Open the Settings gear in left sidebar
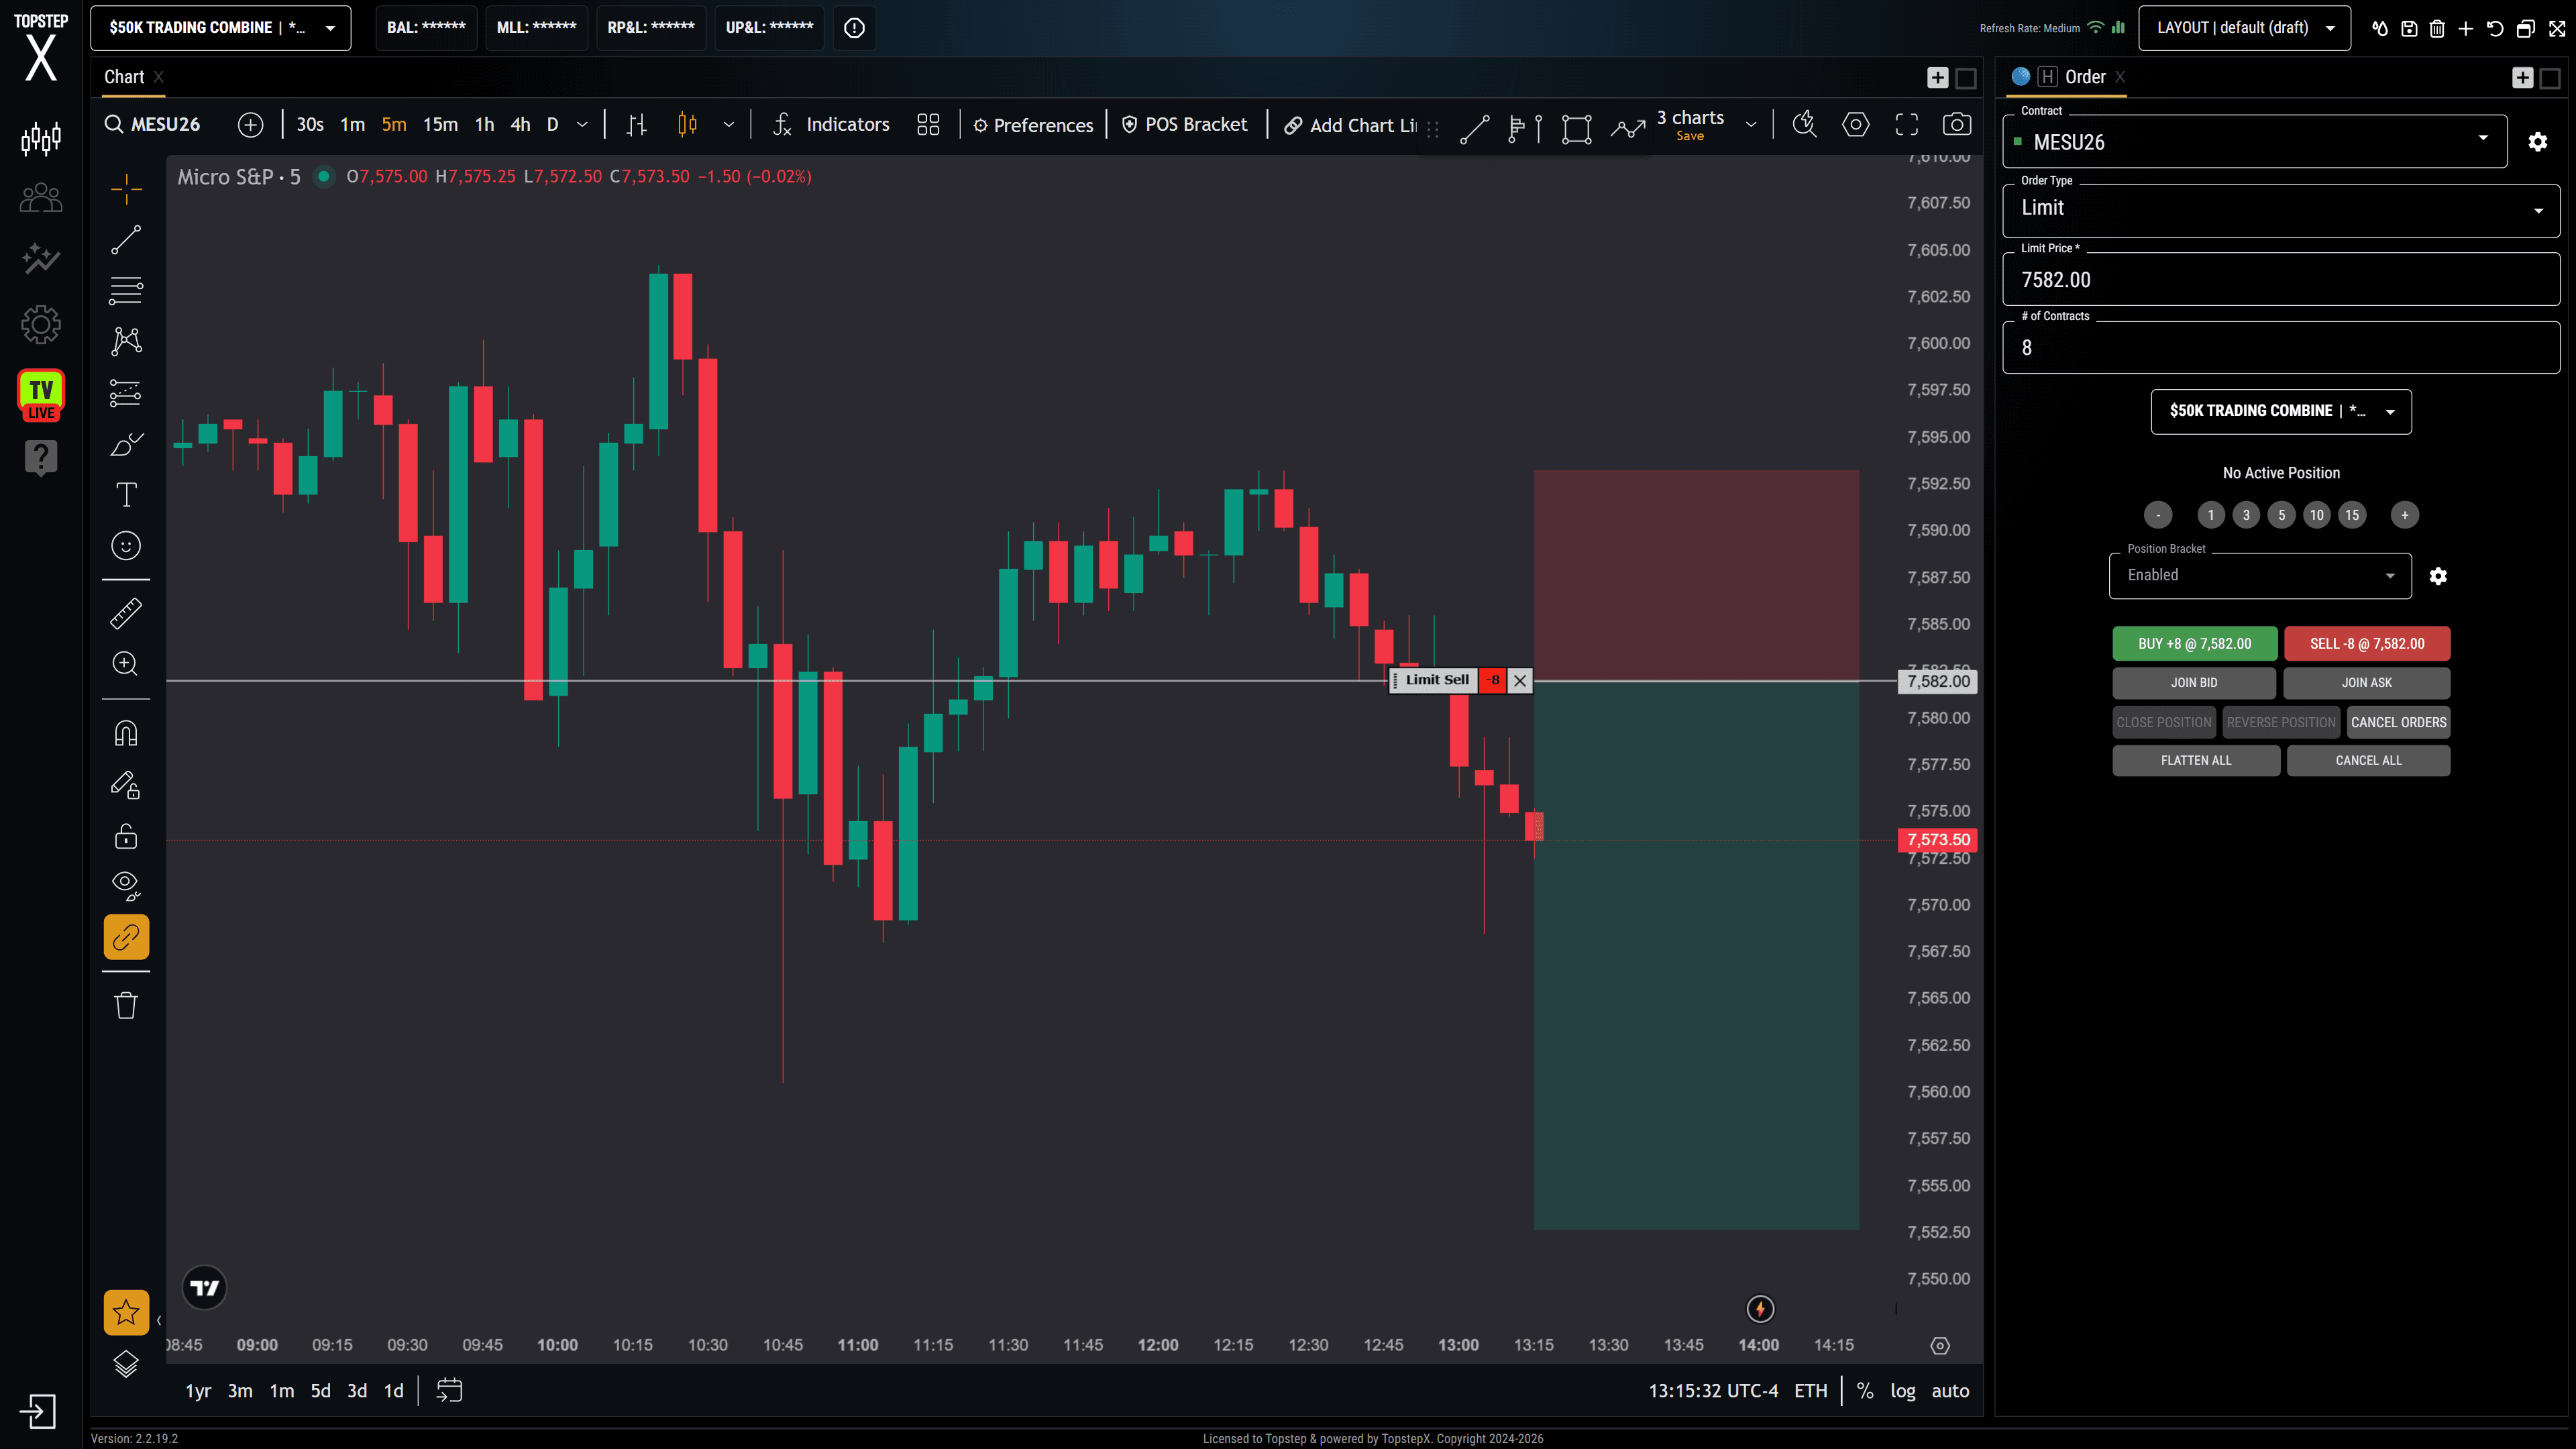Screen dimensions: 2576x1449 click(x=41, y=324)
